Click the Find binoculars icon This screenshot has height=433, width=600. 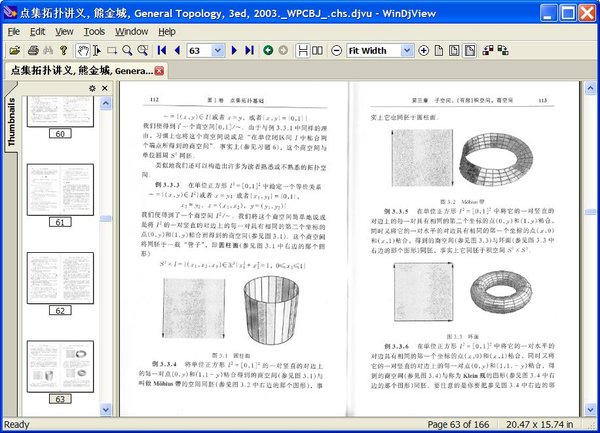48,50
